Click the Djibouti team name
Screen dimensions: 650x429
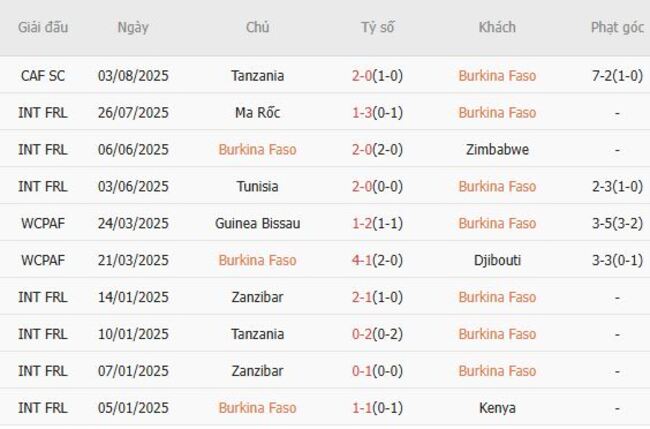click(497, 260)
